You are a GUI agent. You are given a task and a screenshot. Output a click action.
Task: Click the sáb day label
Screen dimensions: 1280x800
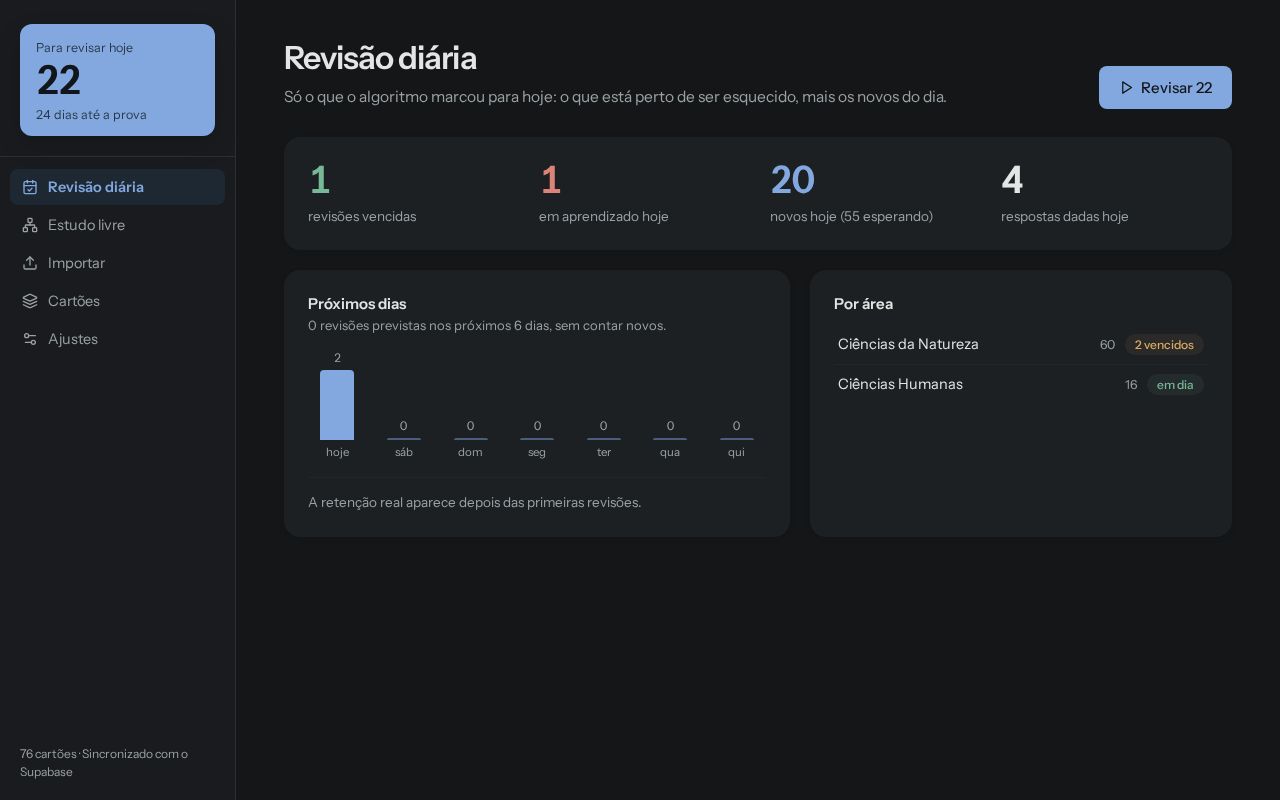click(x=404, y=452)
